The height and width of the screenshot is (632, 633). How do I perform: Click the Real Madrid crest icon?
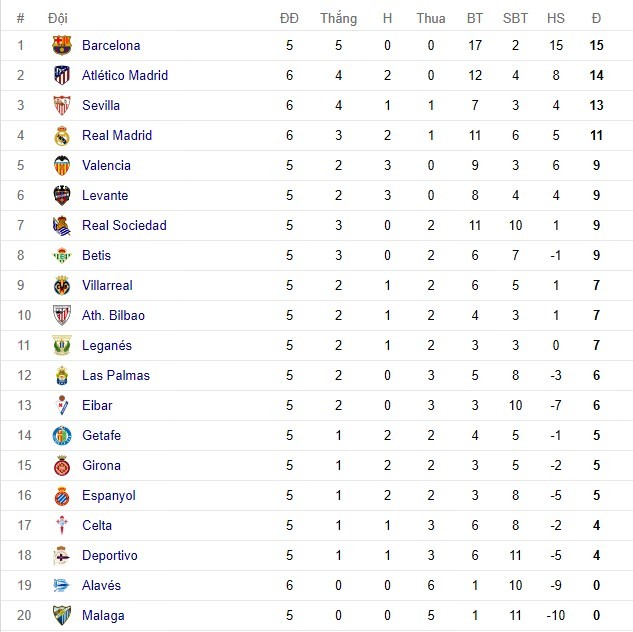(62, 135)
